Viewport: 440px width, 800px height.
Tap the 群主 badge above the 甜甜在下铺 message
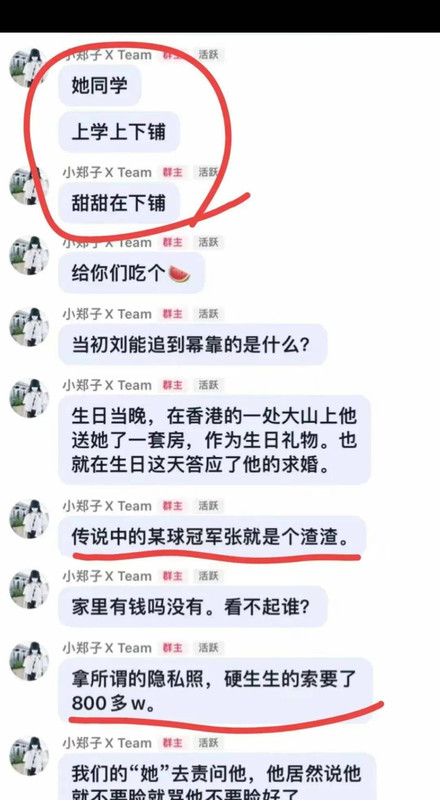tap(172, 172)
